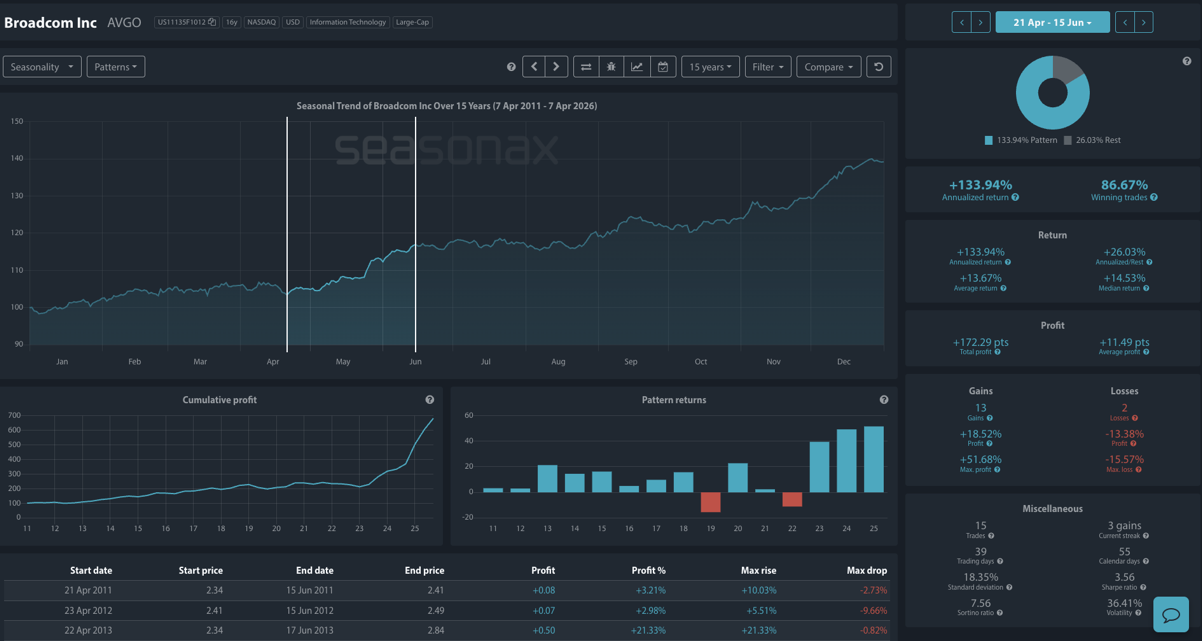The image size is (1202, 641).
Task: Click the line chart icon in toolbar
Action: (x=637, y=67)
